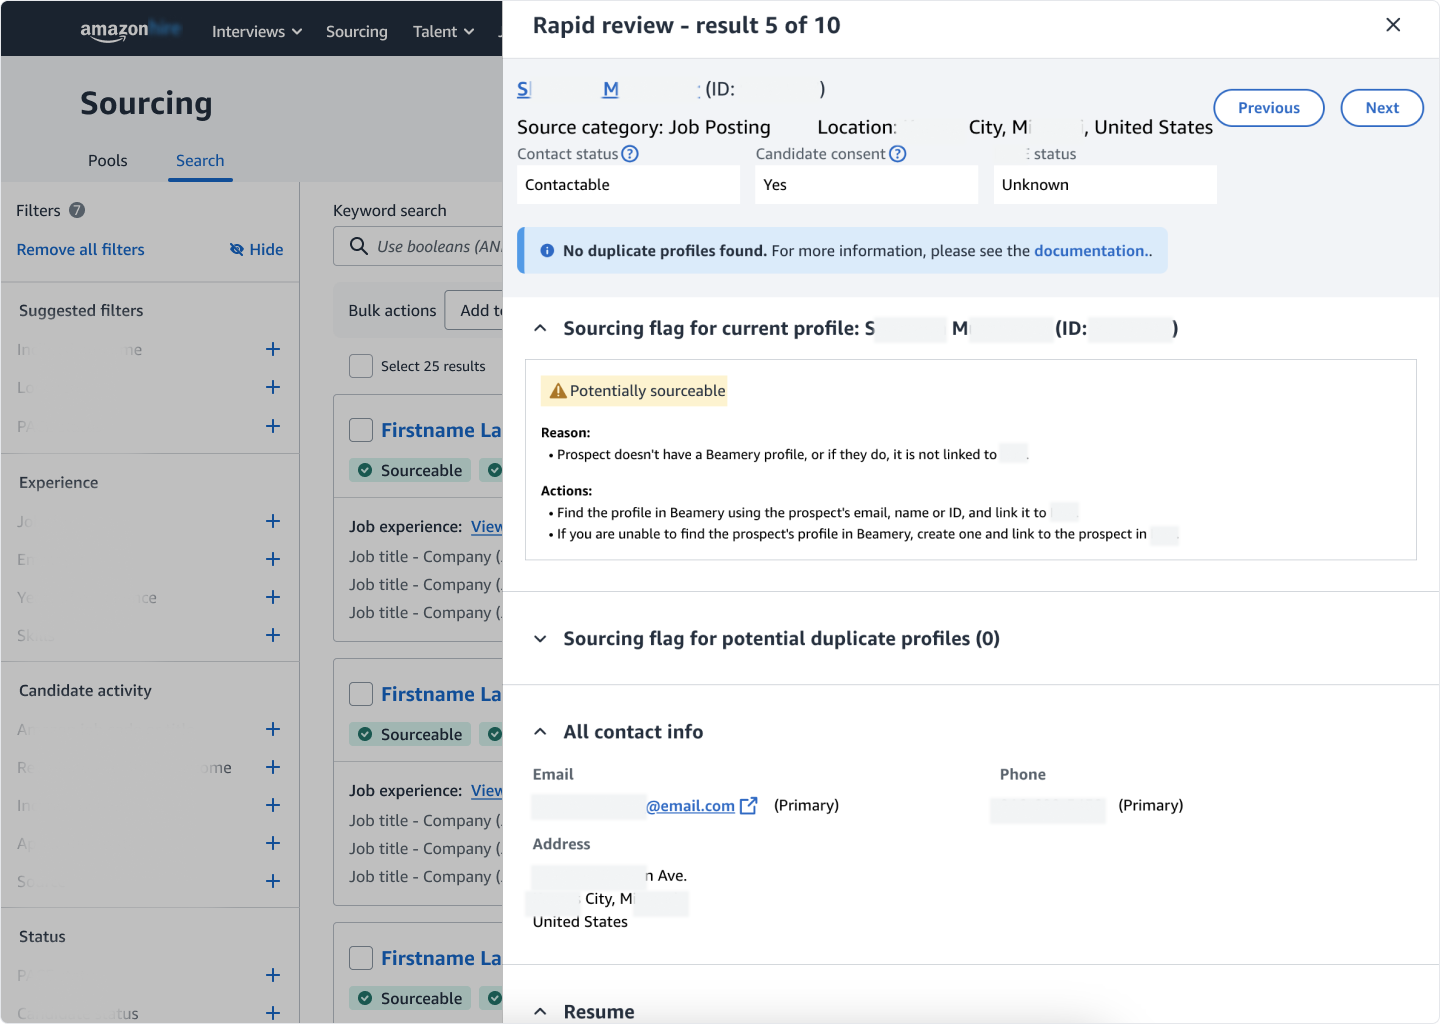Collapse All contact info section
Image resolution: width=1440 pixels, height=1024 pixels.
[x=540, y=732]
